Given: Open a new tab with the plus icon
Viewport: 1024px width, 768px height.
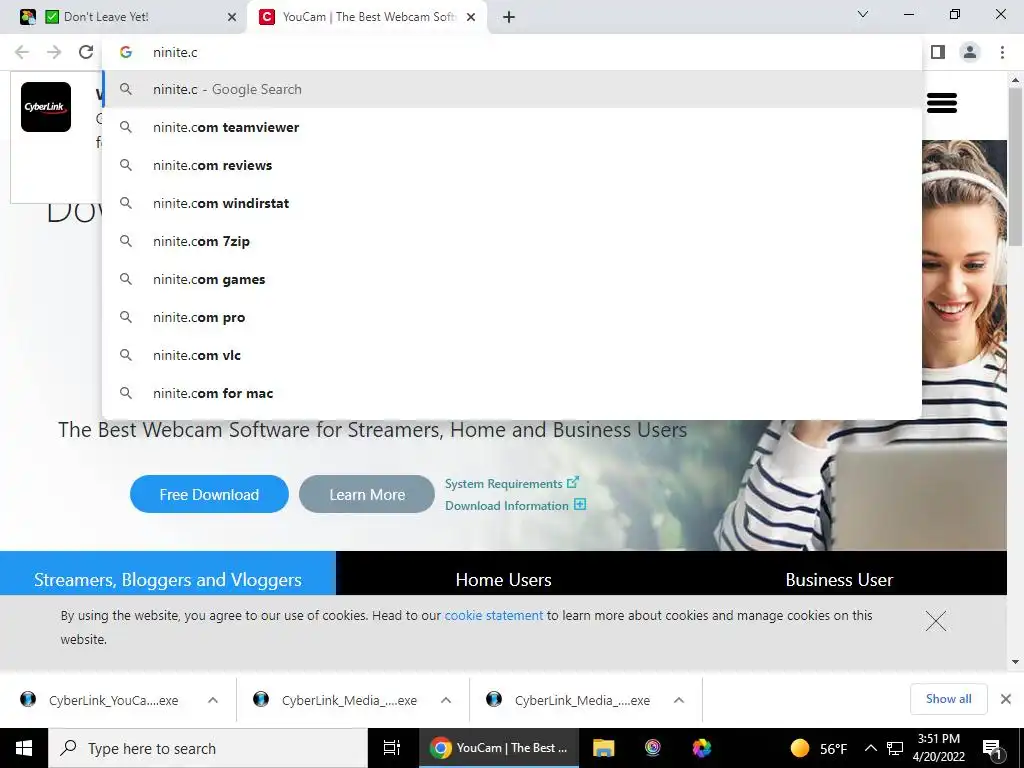Looking at the screenshot, I should [x=509, y=17].
